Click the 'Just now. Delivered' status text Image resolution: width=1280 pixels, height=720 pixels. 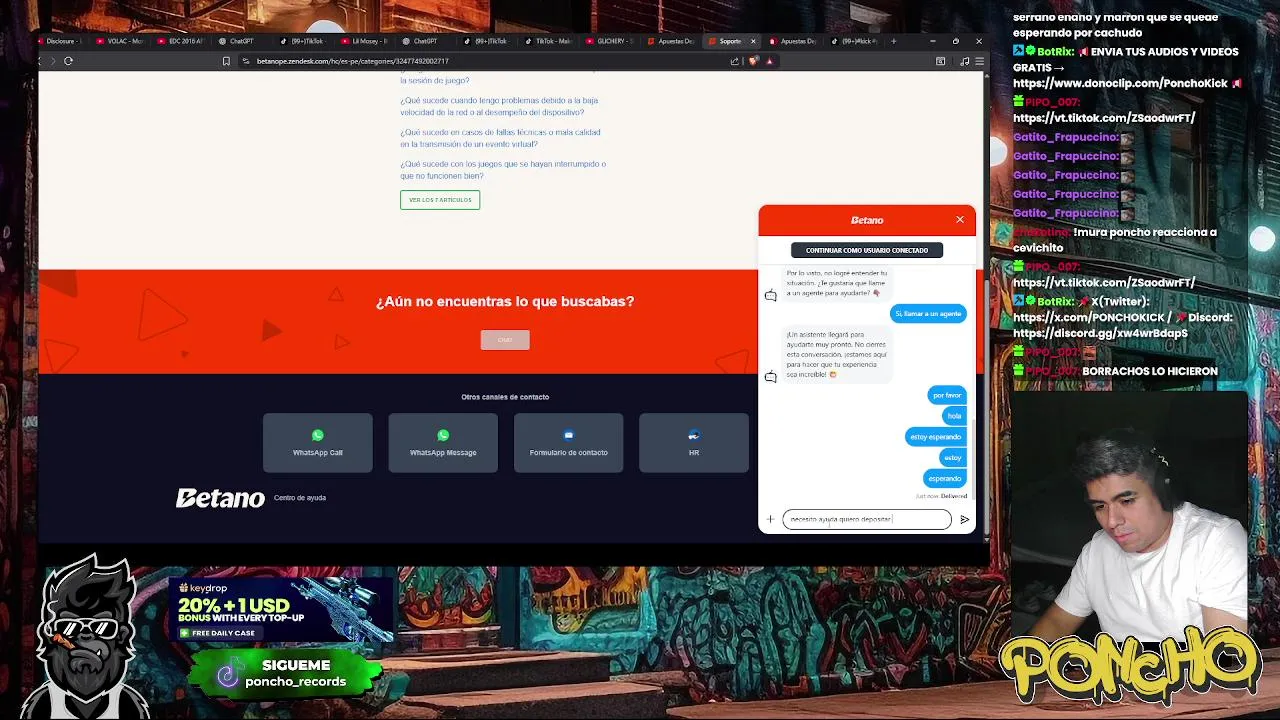click(x=941, y=496)
